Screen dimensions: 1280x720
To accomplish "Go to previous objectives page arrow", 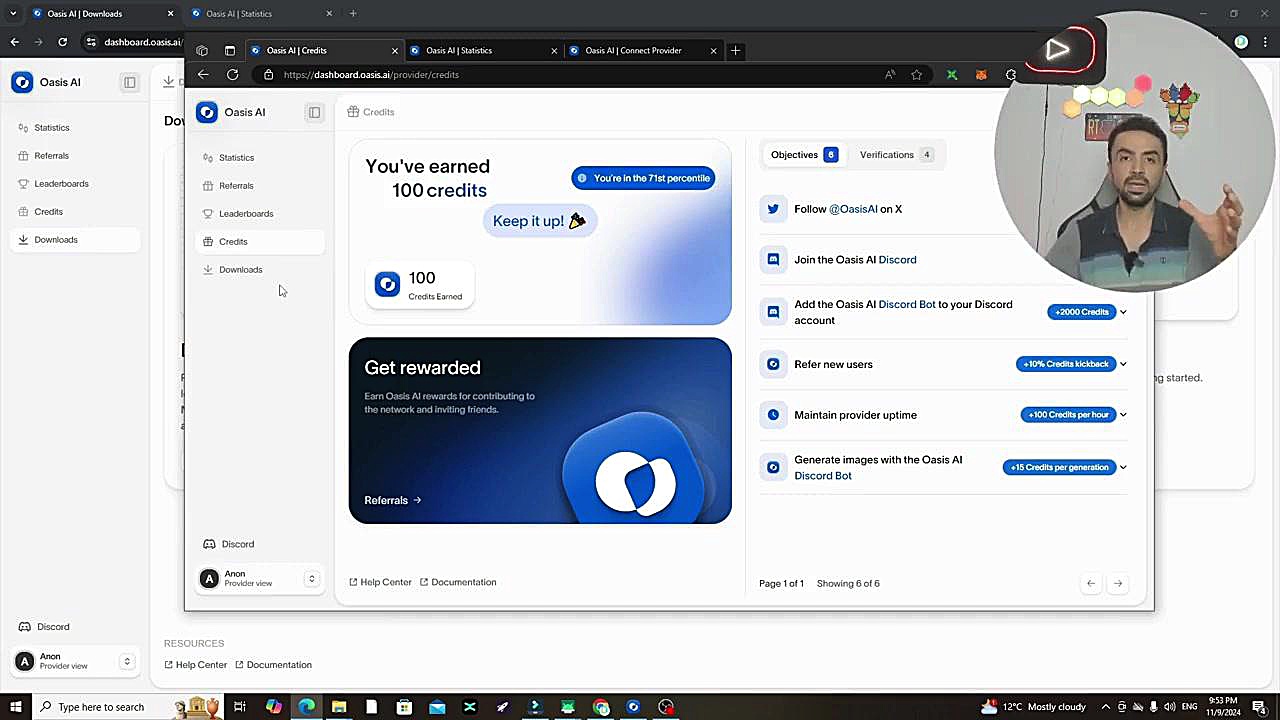I will pos(1091,583).
